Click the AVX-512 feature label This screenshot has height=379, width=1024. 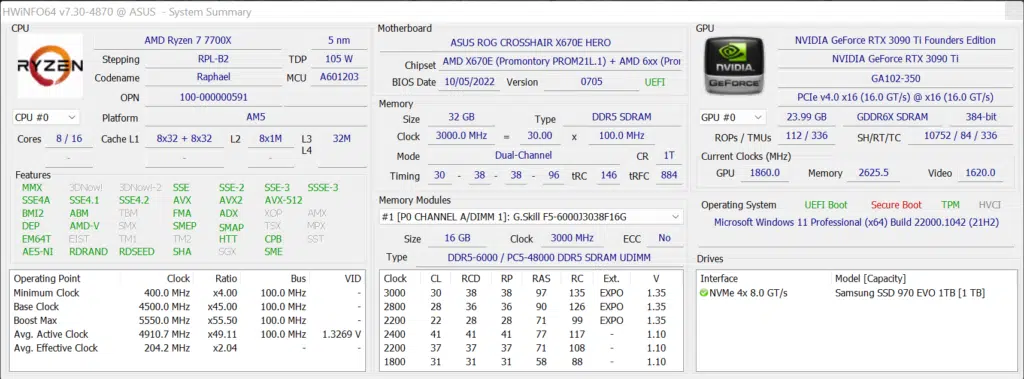click(283, 201)
